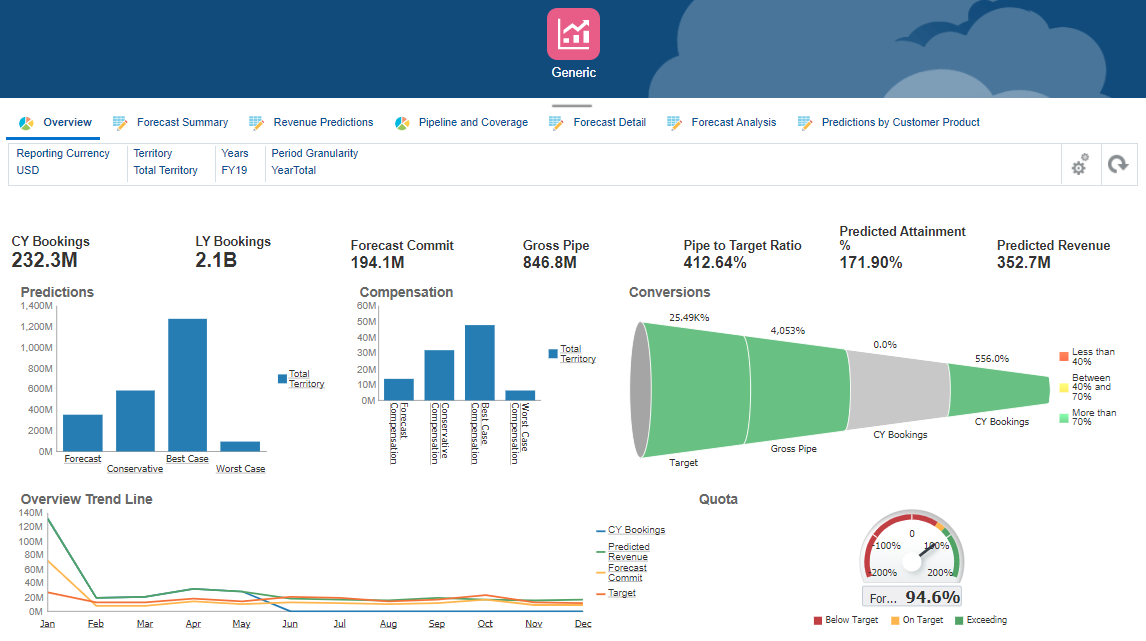Click the 25.49K% funnel label
Viewport: 1146px width, 641px height.
click(x=689, y=317)
